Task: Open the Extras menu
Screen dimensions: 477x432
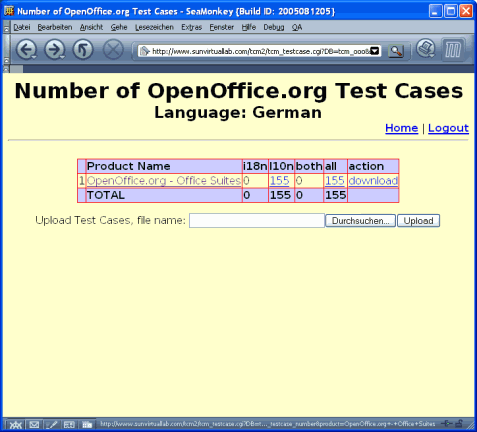Action: point(191,27)
